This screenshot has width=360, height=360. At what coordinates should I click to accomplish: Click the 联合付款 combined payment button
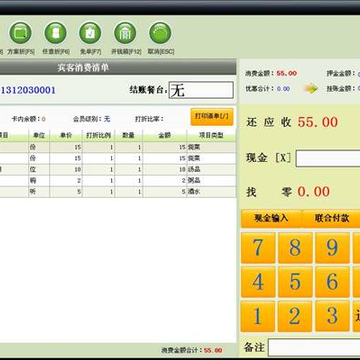point(331,219)
